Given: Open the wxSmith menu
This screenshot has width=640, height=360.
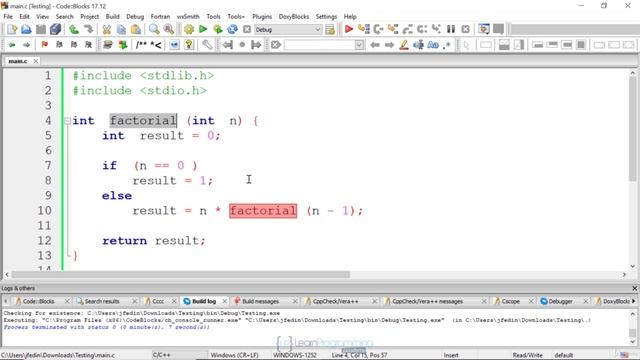Looking at the screenshot, I should pyautogui.click(x=188, y=17).
